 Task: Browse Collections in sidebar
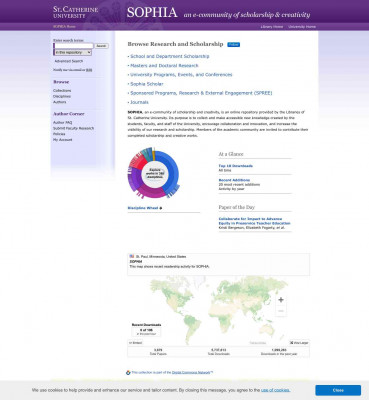[x=62, y=91]
